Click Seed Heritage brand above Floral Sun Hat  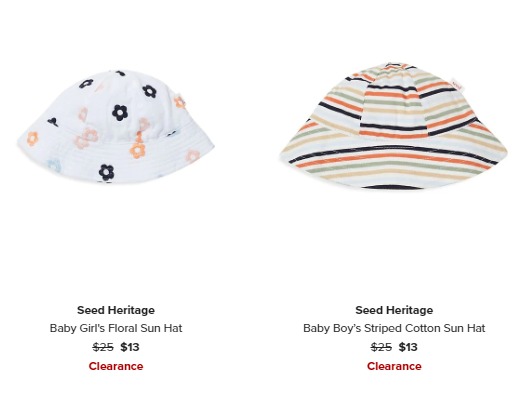tap(116, 310)
